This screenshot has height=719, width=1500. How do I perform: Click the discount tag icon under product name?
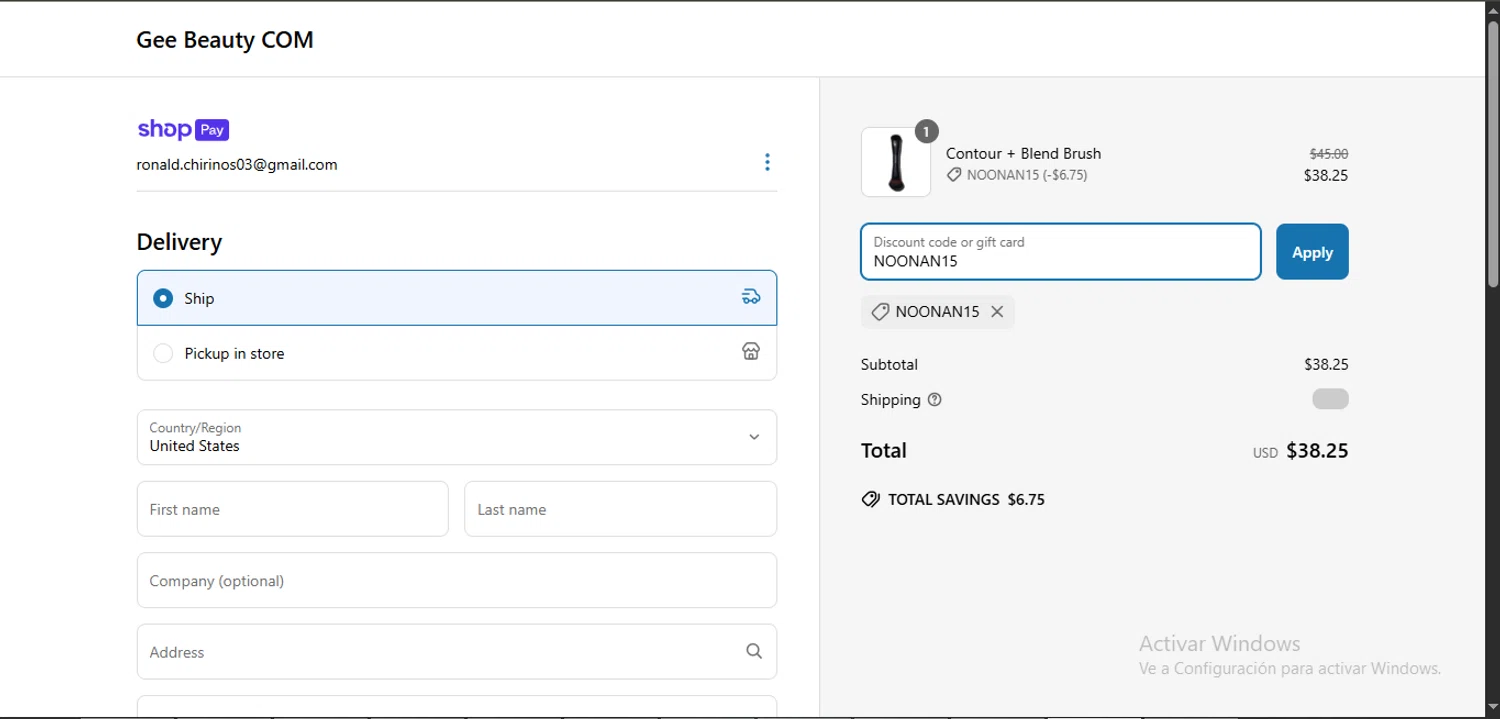click(954, 175)
